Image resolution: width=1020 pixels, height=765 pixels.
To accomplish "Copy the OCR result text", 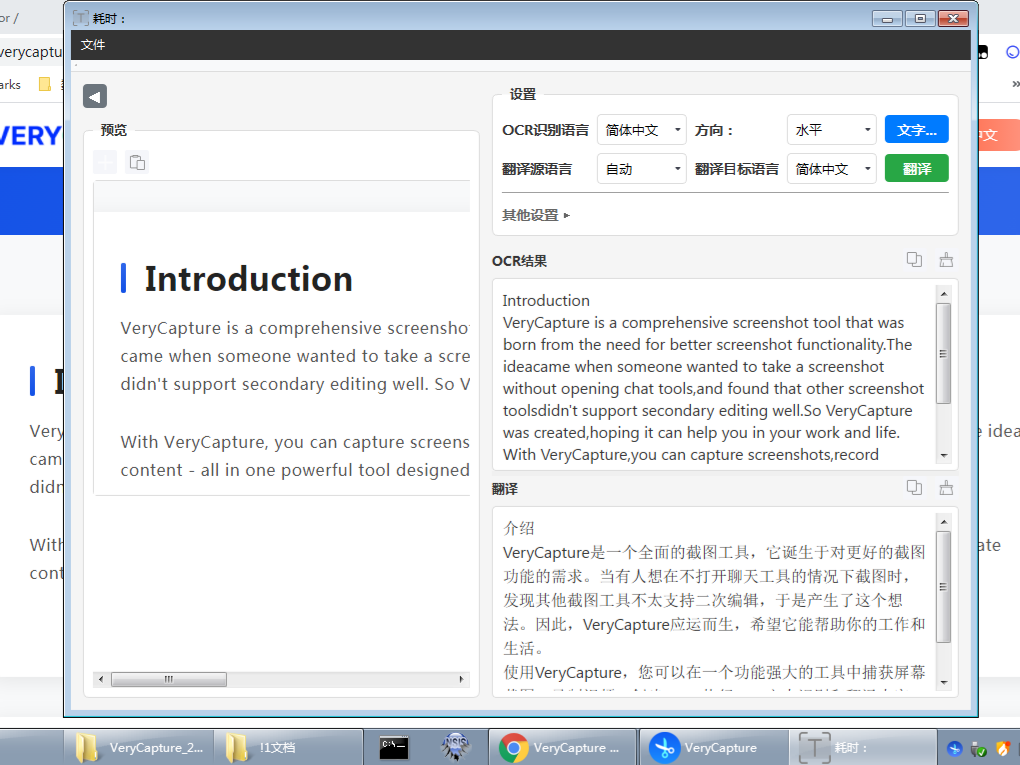I will pyautogui.click(x=914, y=260).
